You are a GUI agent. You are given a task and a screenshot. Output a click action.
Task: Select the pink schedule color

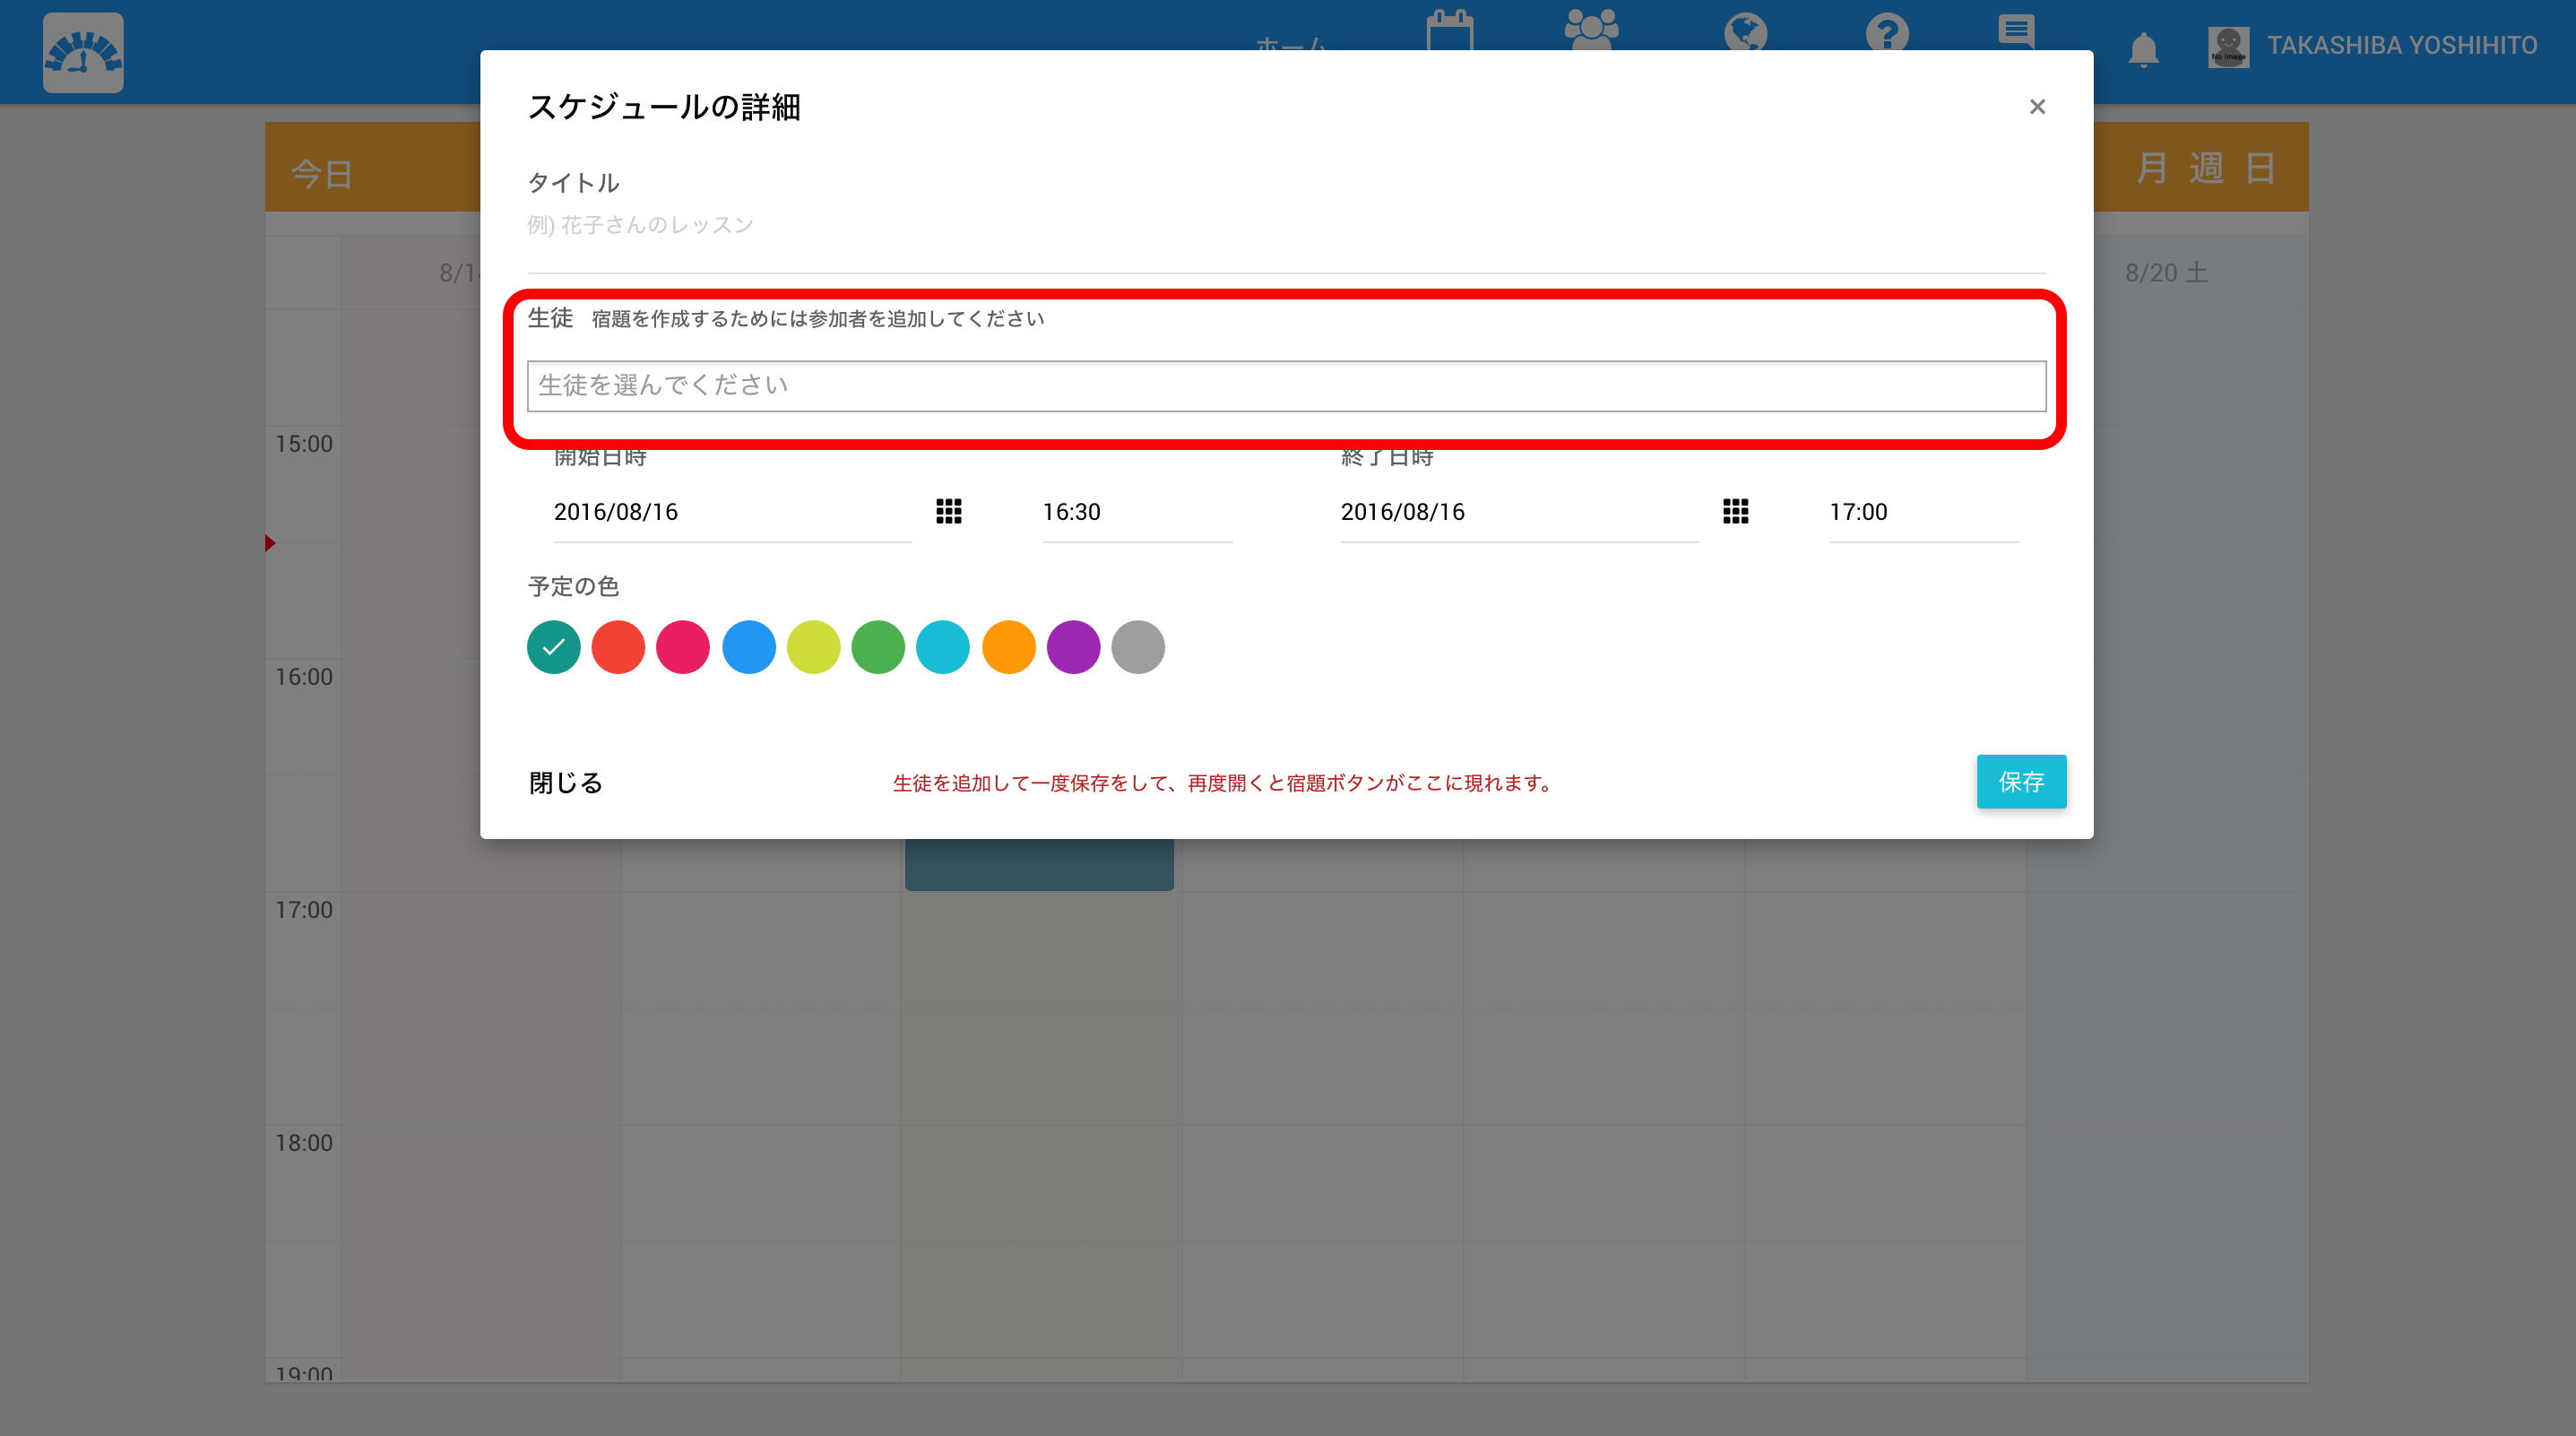[x=683, y=647]
